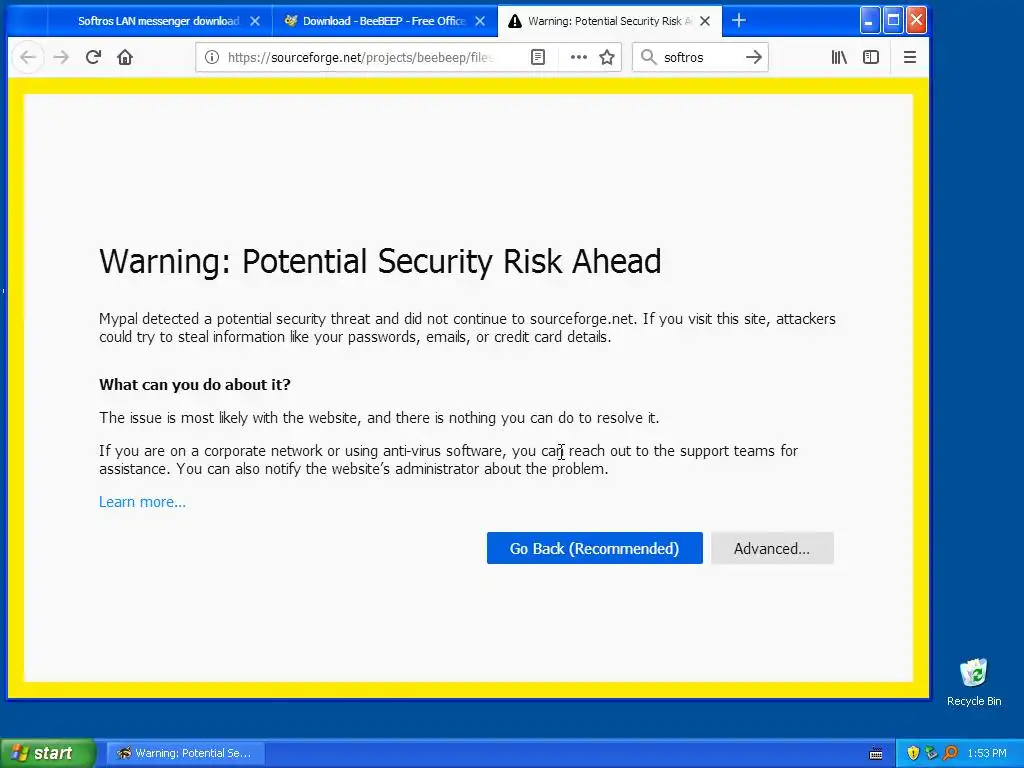The height and width of the screenshot is (768, 1024).
Task: Open the Recycle Bin desktop icon
Action: click(974, 682)
